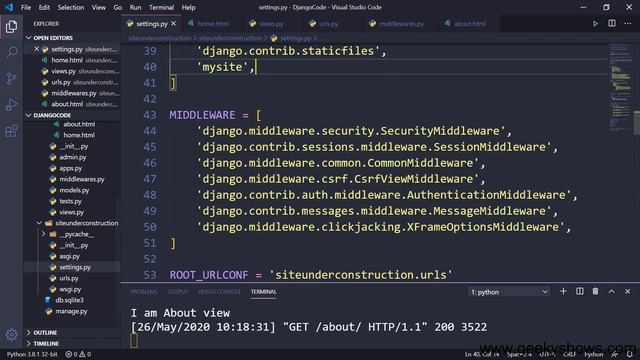Click the errors and warnings status indicator

[78, 354]
